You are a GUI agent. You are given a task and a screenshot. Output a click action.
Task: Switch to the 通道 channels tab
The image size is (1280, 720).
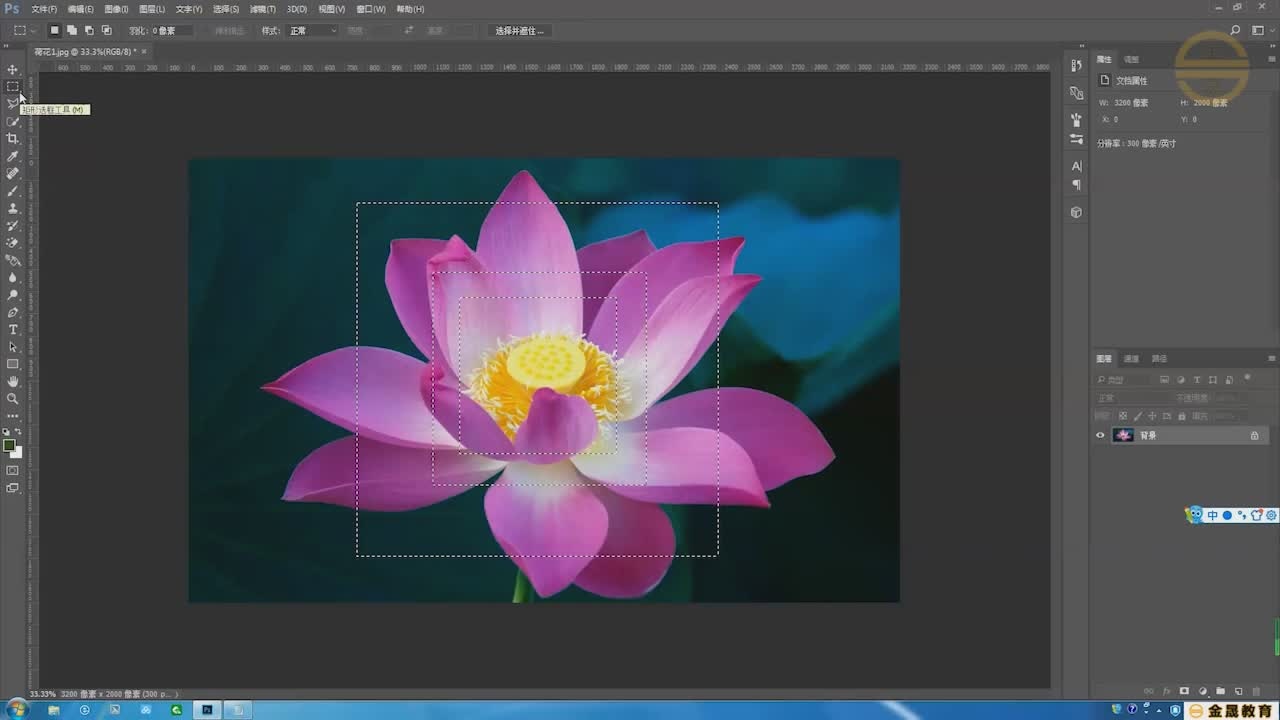pos(1131,359)
